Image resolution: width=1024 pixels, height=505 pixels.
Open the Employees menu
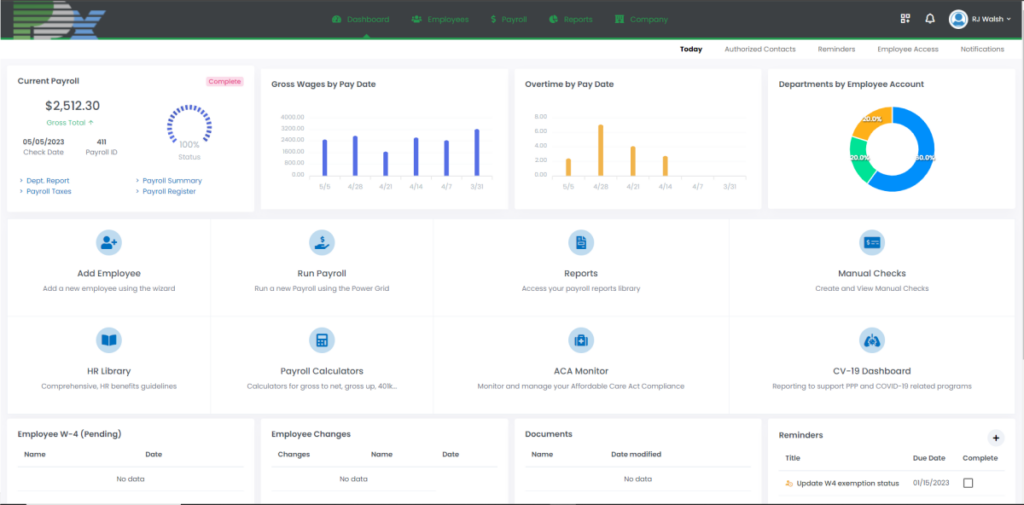[439, 19]
